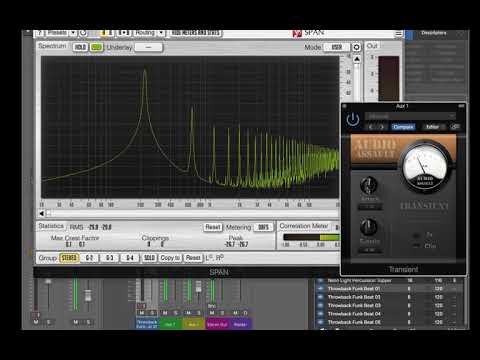Screen dimensions: 480x360
Task: Select the STEREO group
Action: coord(69,258)
